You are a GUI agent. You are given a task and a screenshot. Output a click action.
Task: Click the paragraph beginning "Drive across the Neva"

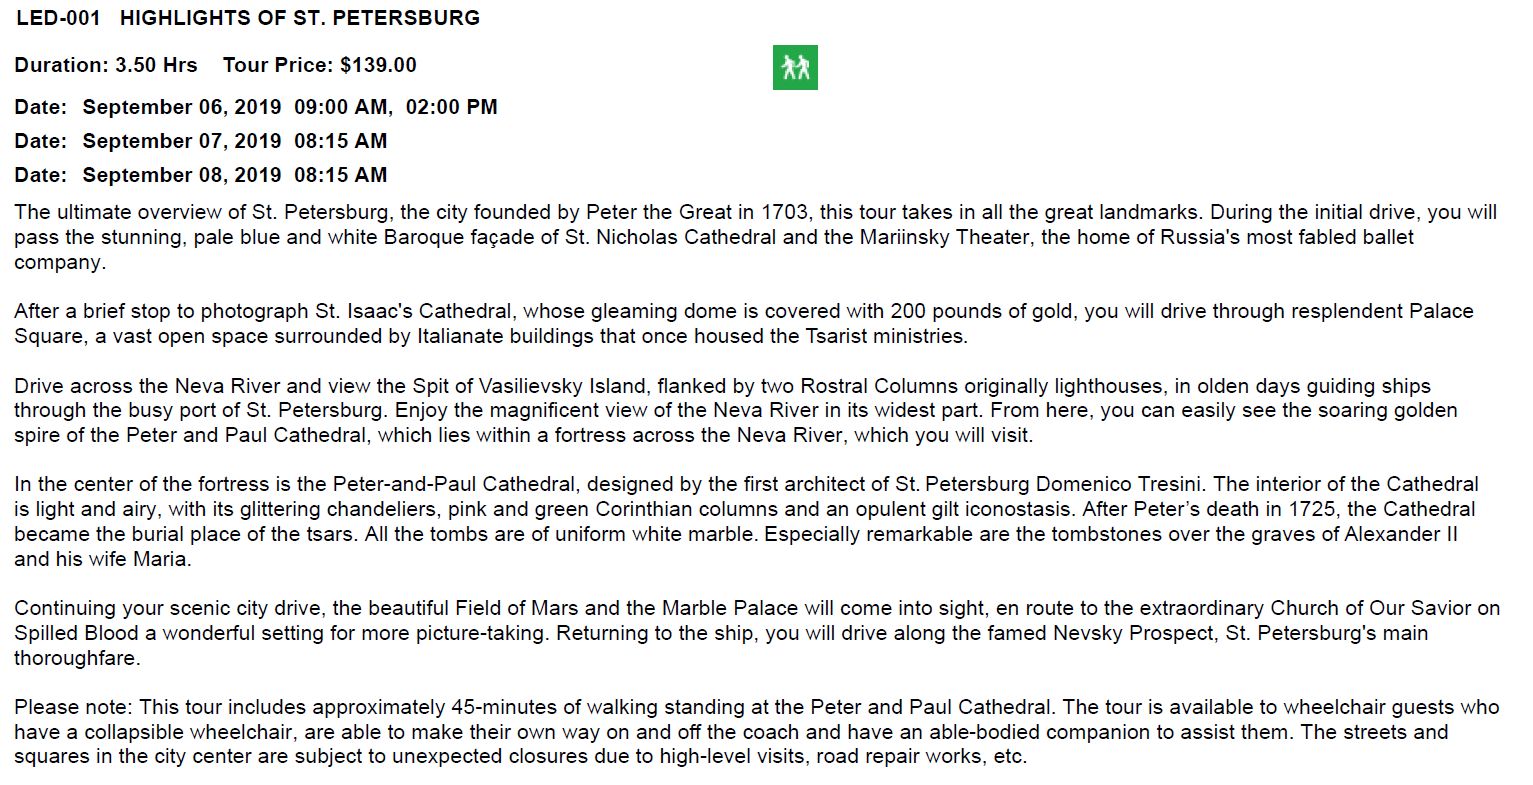pos(700,410)
